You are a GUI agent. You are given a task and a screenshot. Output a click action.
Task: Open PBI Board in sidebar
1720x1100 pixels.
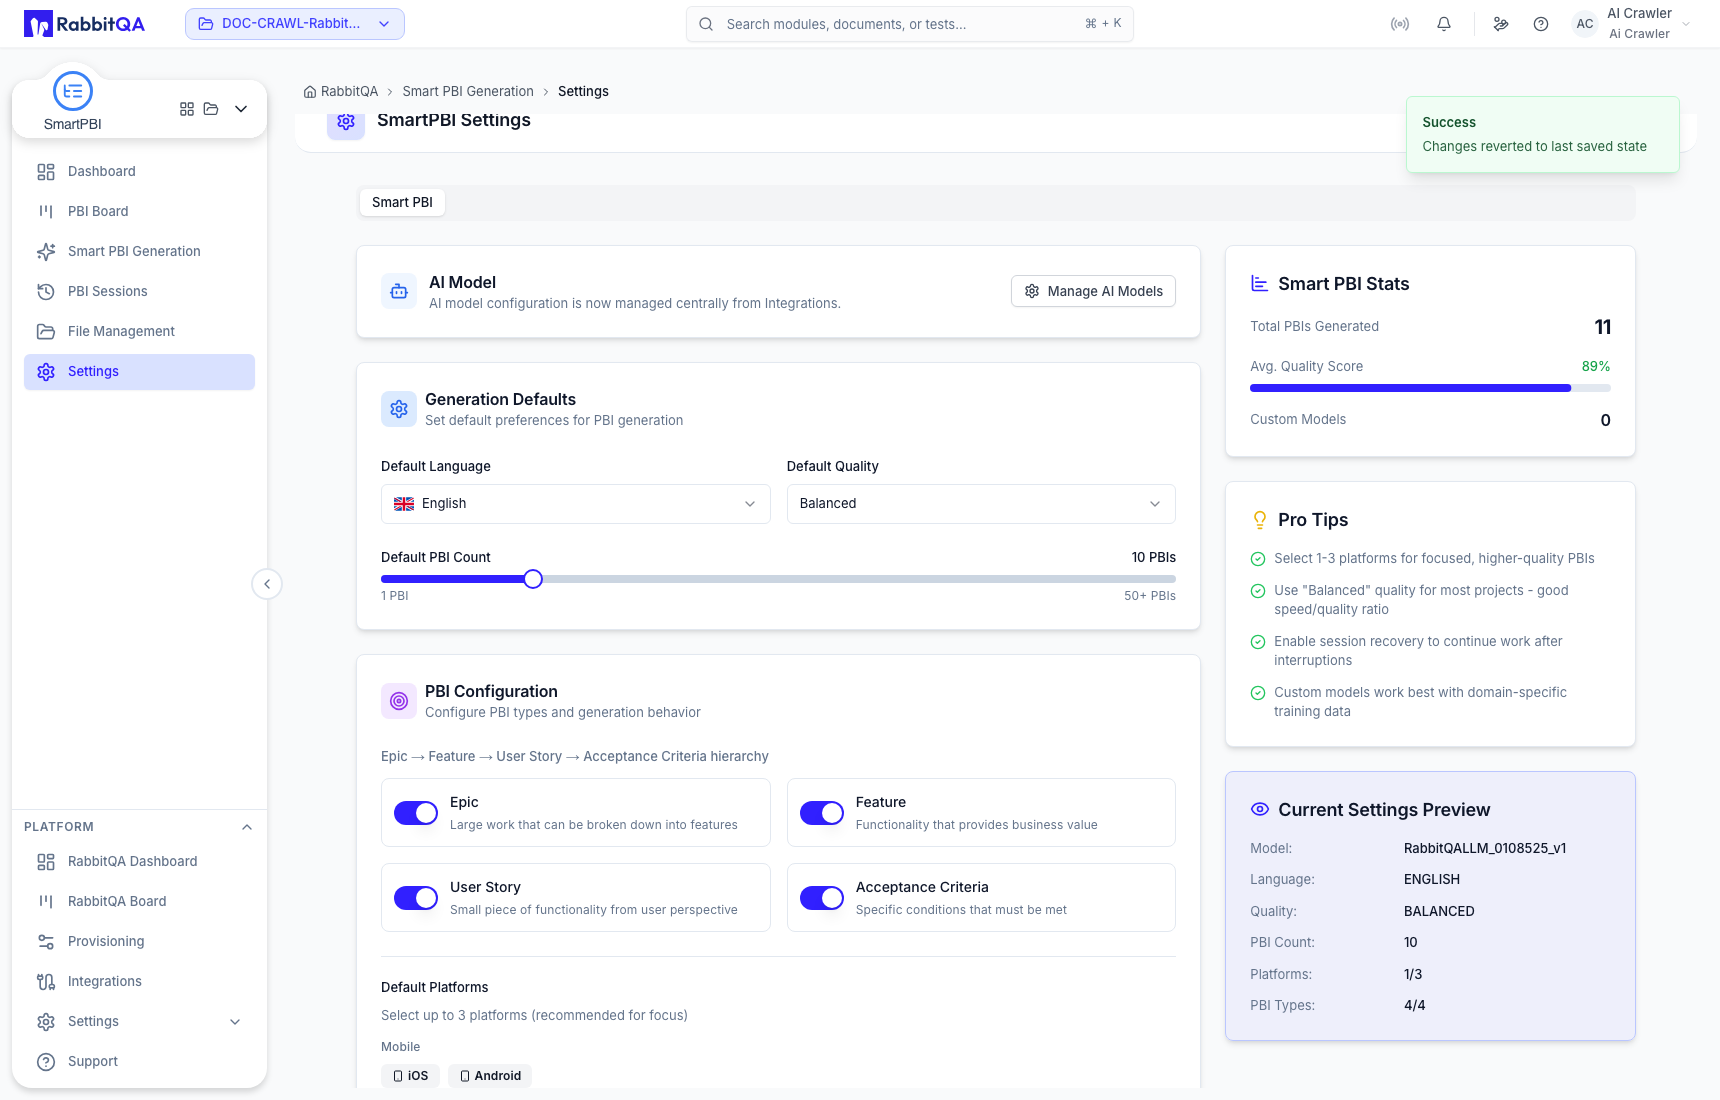click(139, 212)
